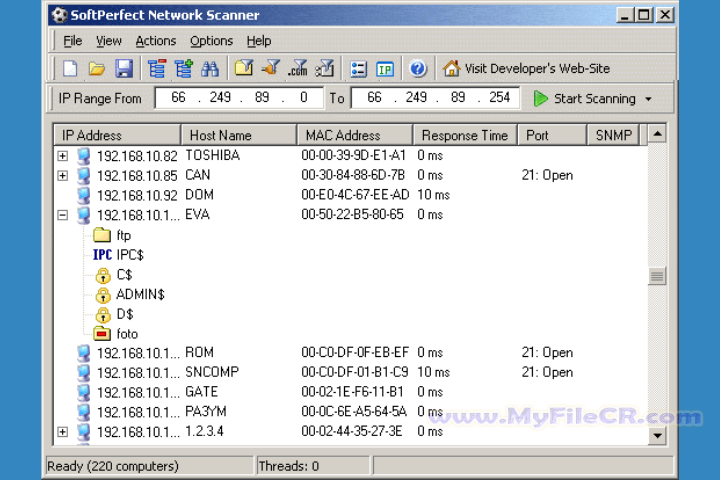The image size is (720, 480).
Task: Select the IPC$ share icon
Action: point(102,255)
